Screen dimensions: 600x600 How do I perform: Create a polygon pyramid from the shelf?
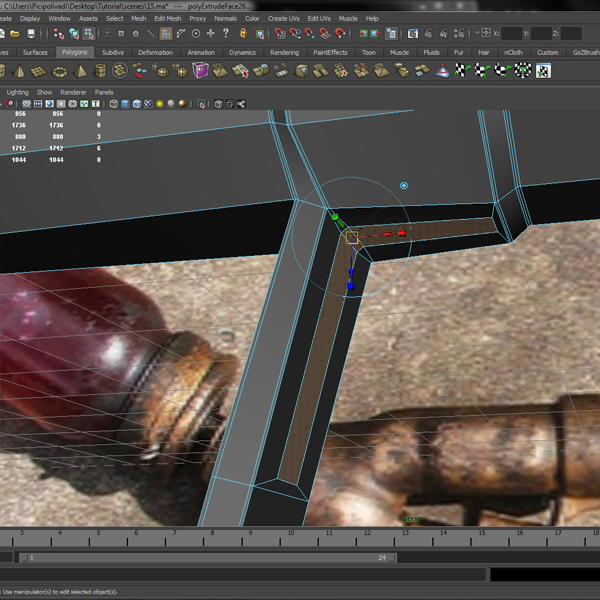[80, 71]
